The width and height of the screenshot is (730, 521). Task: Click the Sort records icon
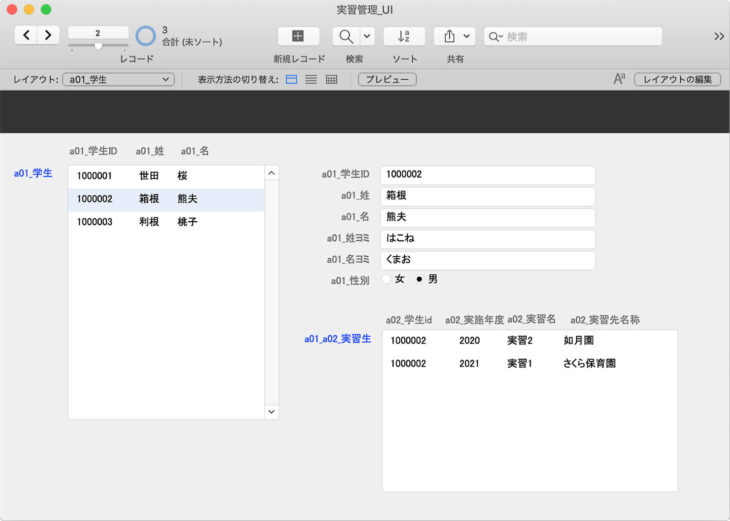[404, 36]
